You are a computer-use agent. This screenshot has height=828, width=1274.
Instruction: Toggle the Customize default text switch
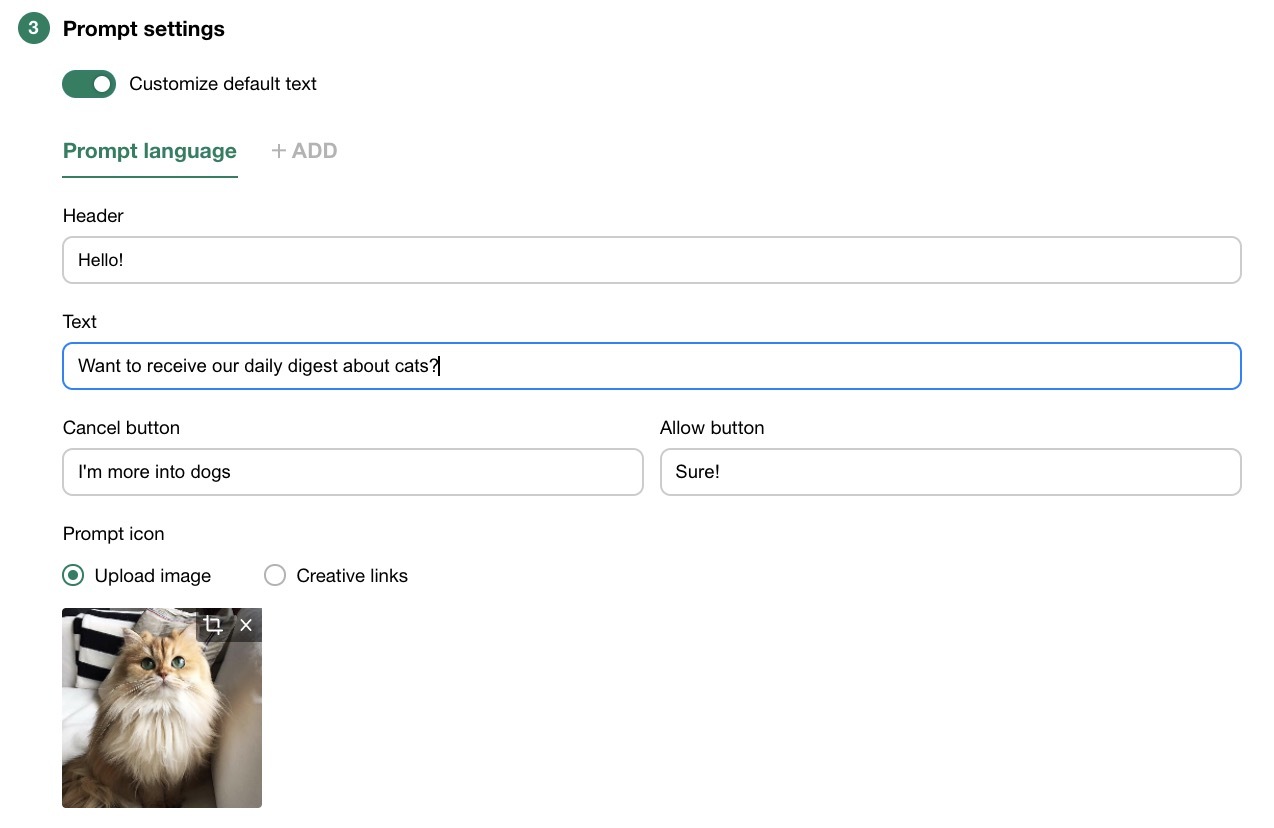click(x=89, y=84)
